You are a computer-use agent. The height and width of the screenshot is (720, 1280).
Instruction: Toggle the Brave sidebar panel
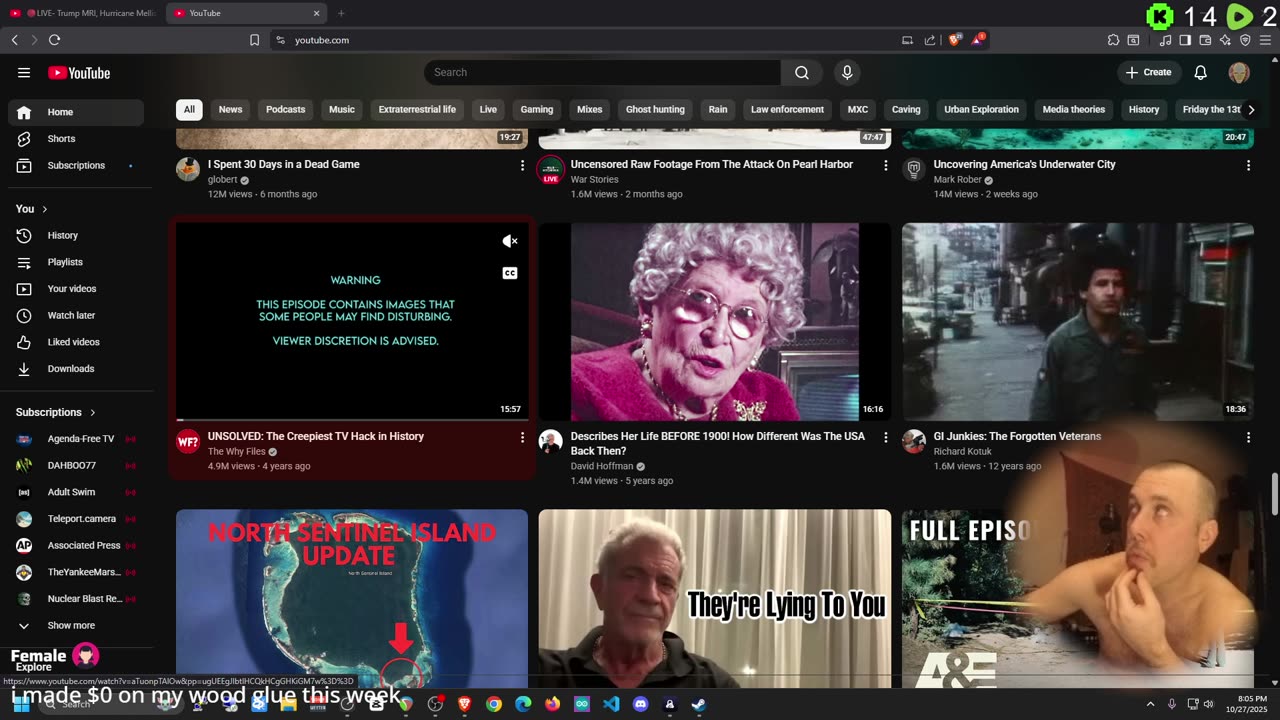(x=1185, y=40)
